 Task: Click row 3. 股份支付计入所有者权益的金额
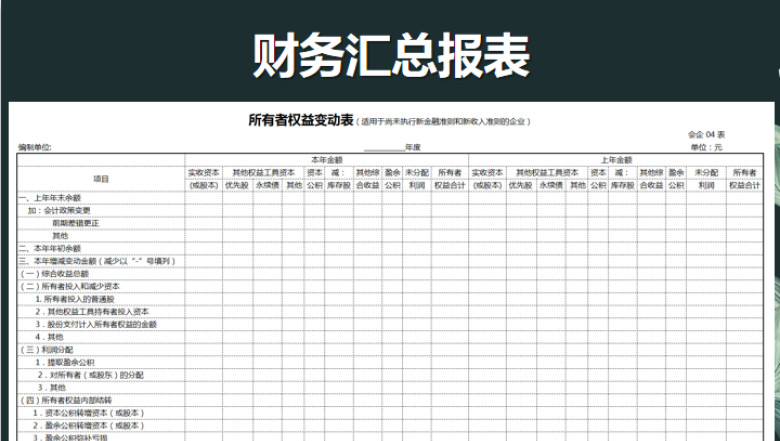(96, 324)
